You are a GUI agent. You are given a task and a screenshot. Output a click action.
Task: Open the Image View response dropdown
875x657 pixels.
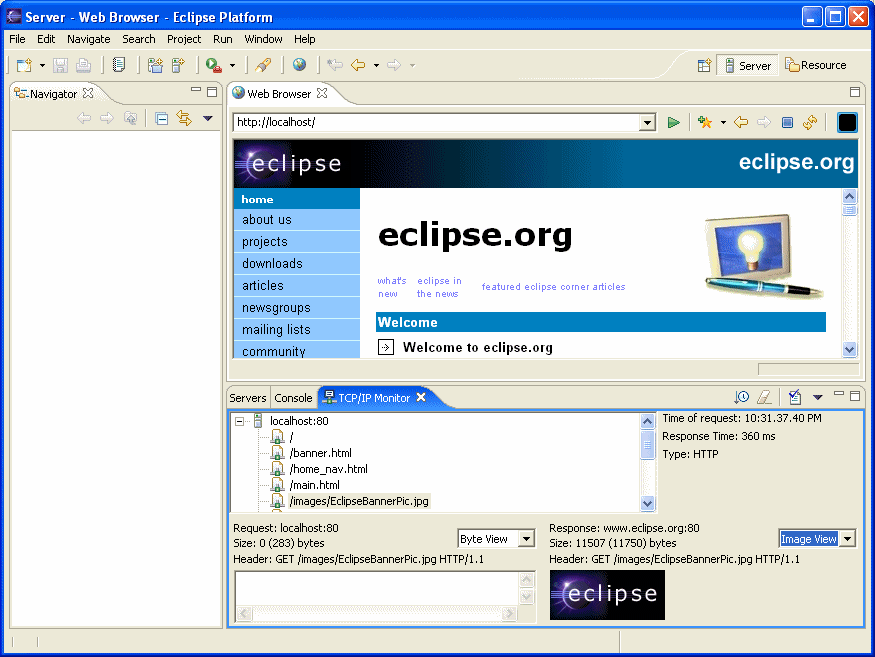tap(848, 539)
